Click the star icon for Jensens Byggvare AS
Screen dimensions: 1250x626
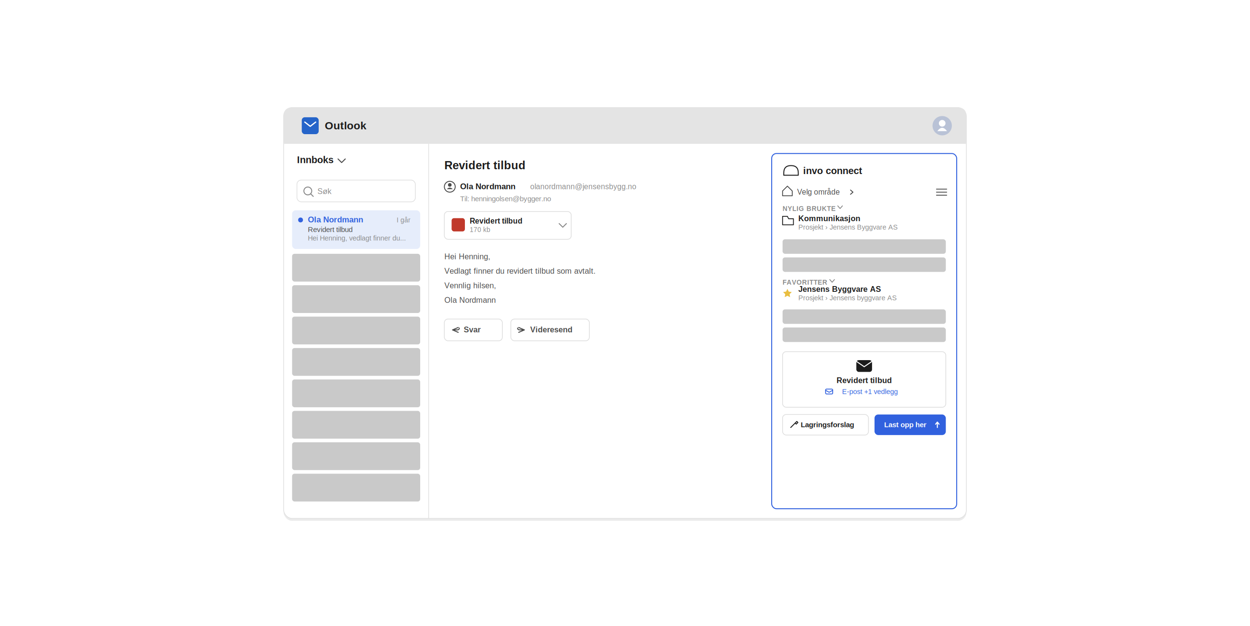click(787, 293)
